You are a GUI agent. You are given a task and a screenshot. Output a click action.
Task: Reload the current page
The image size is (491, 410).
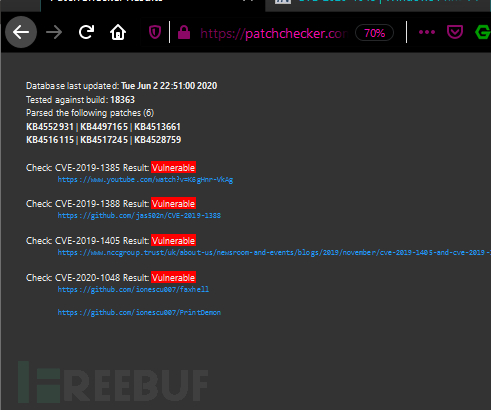coord(86,32)
